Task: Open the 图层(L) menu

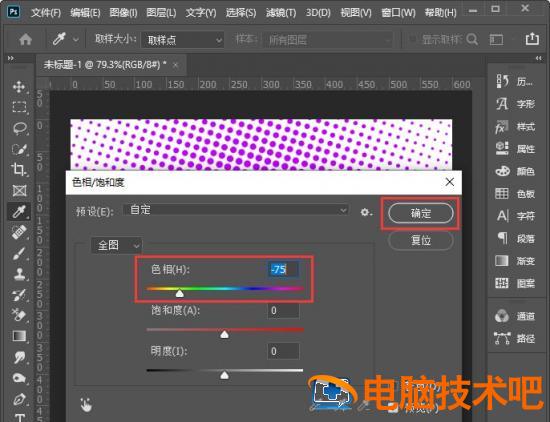Action: (x=161, y=13)
